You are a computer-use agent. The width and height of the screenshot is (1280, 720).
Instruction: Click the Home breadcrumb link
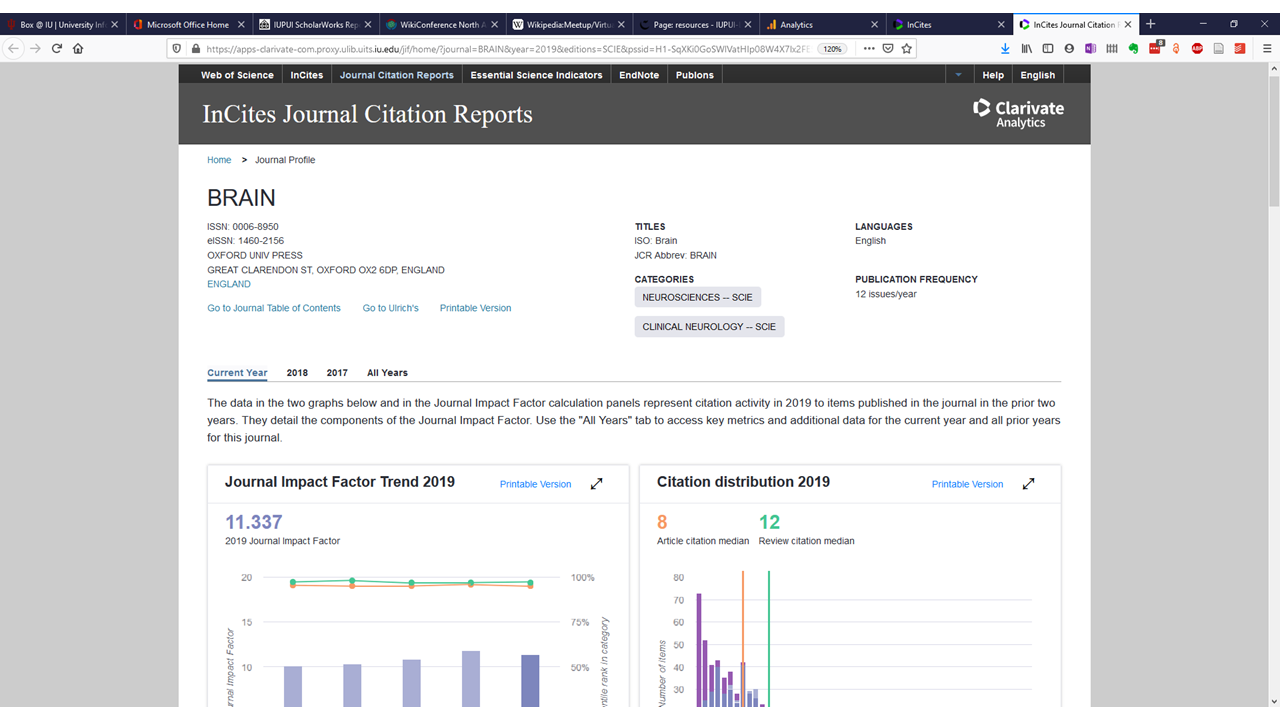219,160
